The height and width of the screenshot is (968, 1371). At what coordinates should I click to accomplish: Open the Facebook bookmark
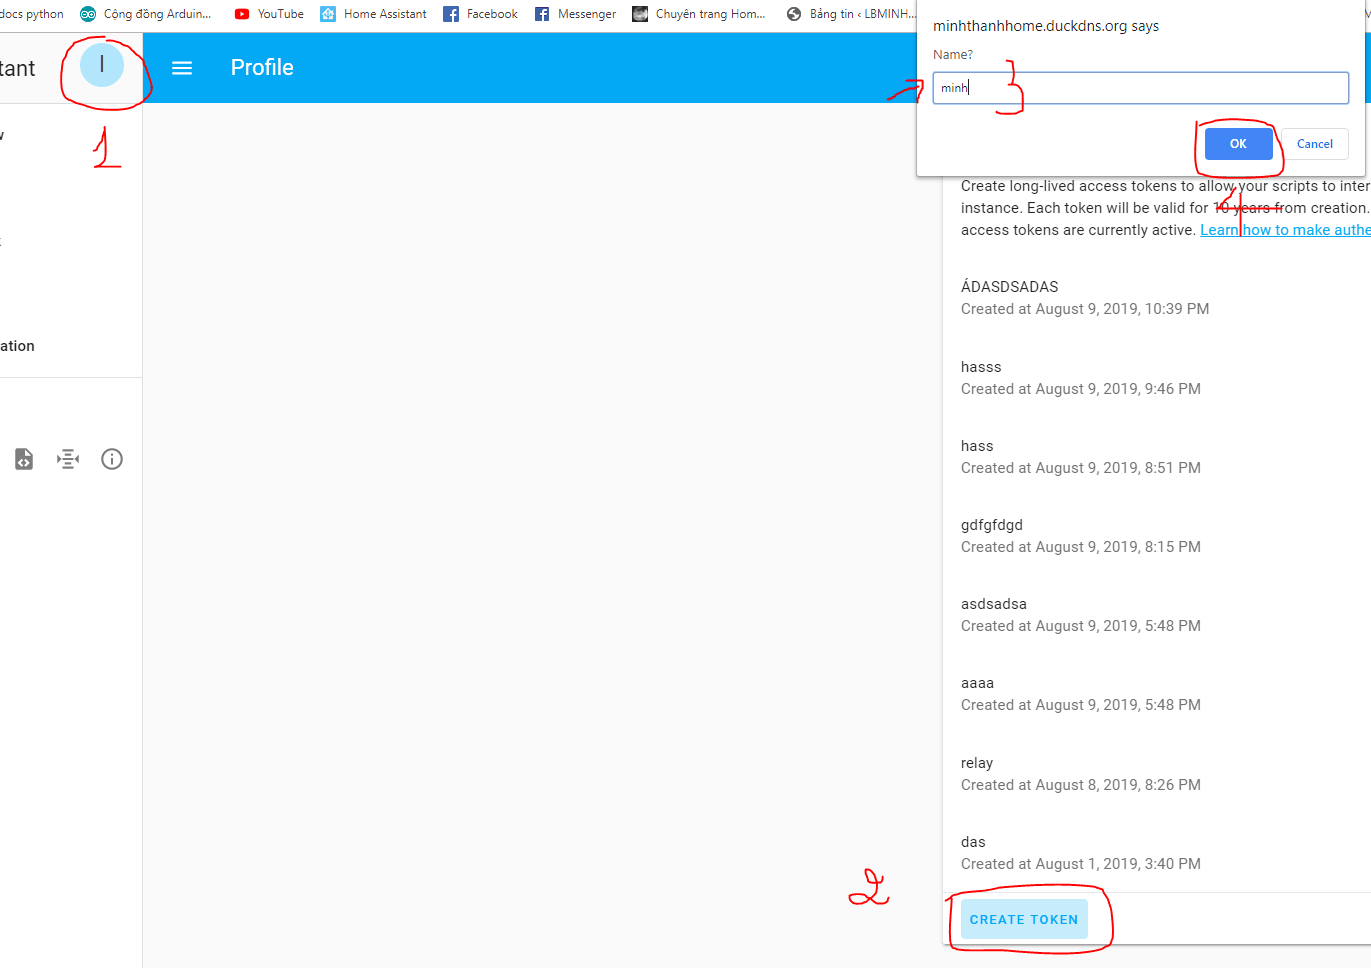coord(480,14)
